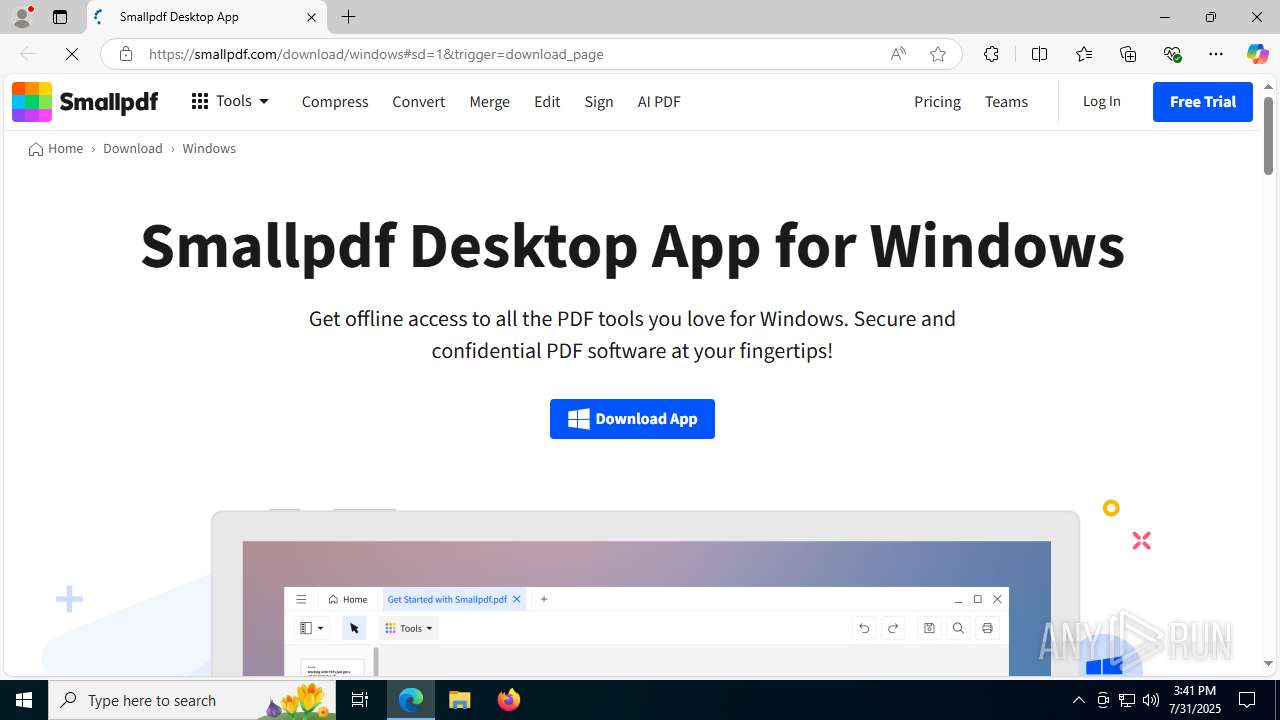1280x720 pixels.
Task: Start the Free Trial button
Action: [x=1203, y=101]
